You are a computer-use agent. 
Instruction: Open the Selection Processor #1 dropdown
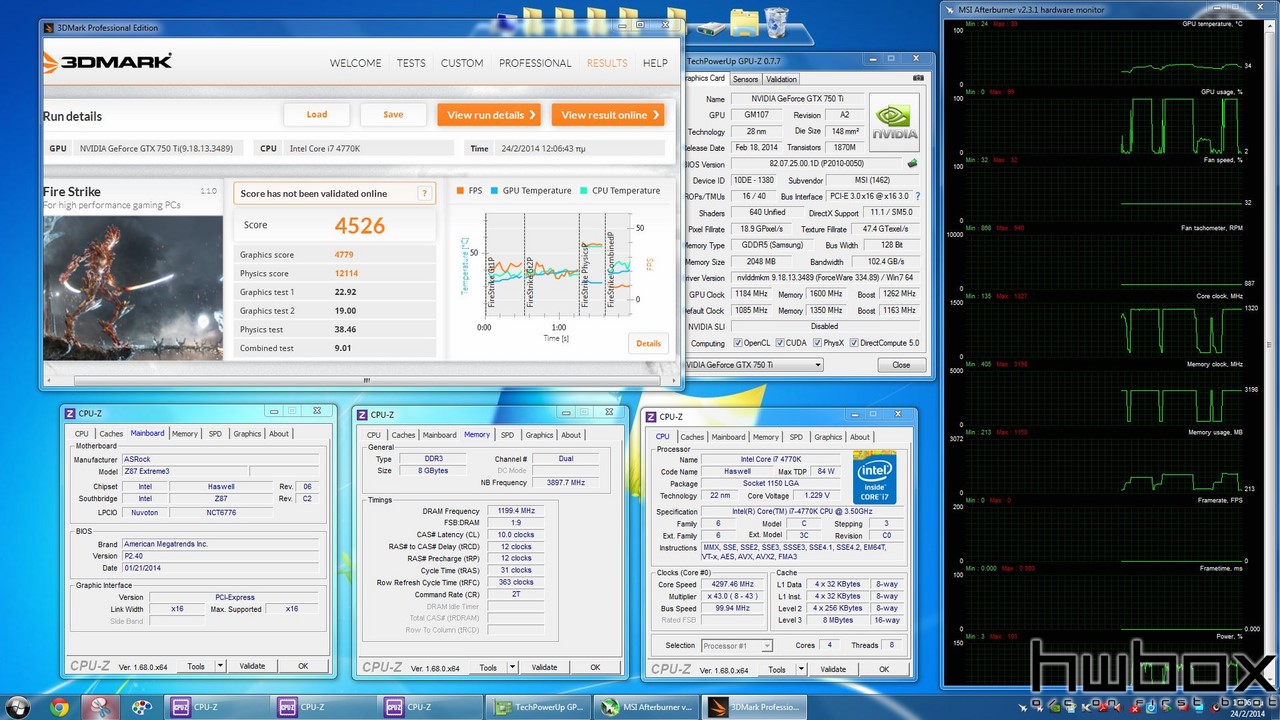click(737, 646)
